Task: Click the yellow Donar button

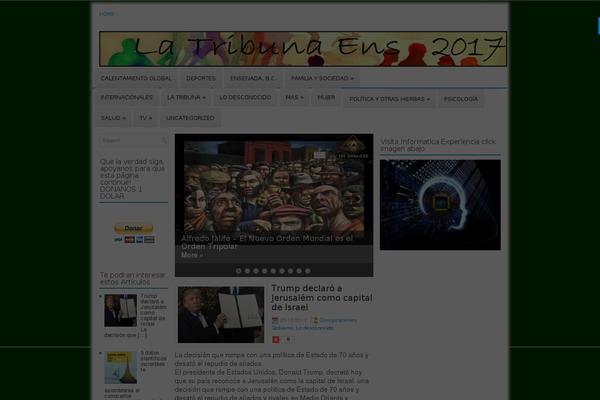Action: point(134,228)
